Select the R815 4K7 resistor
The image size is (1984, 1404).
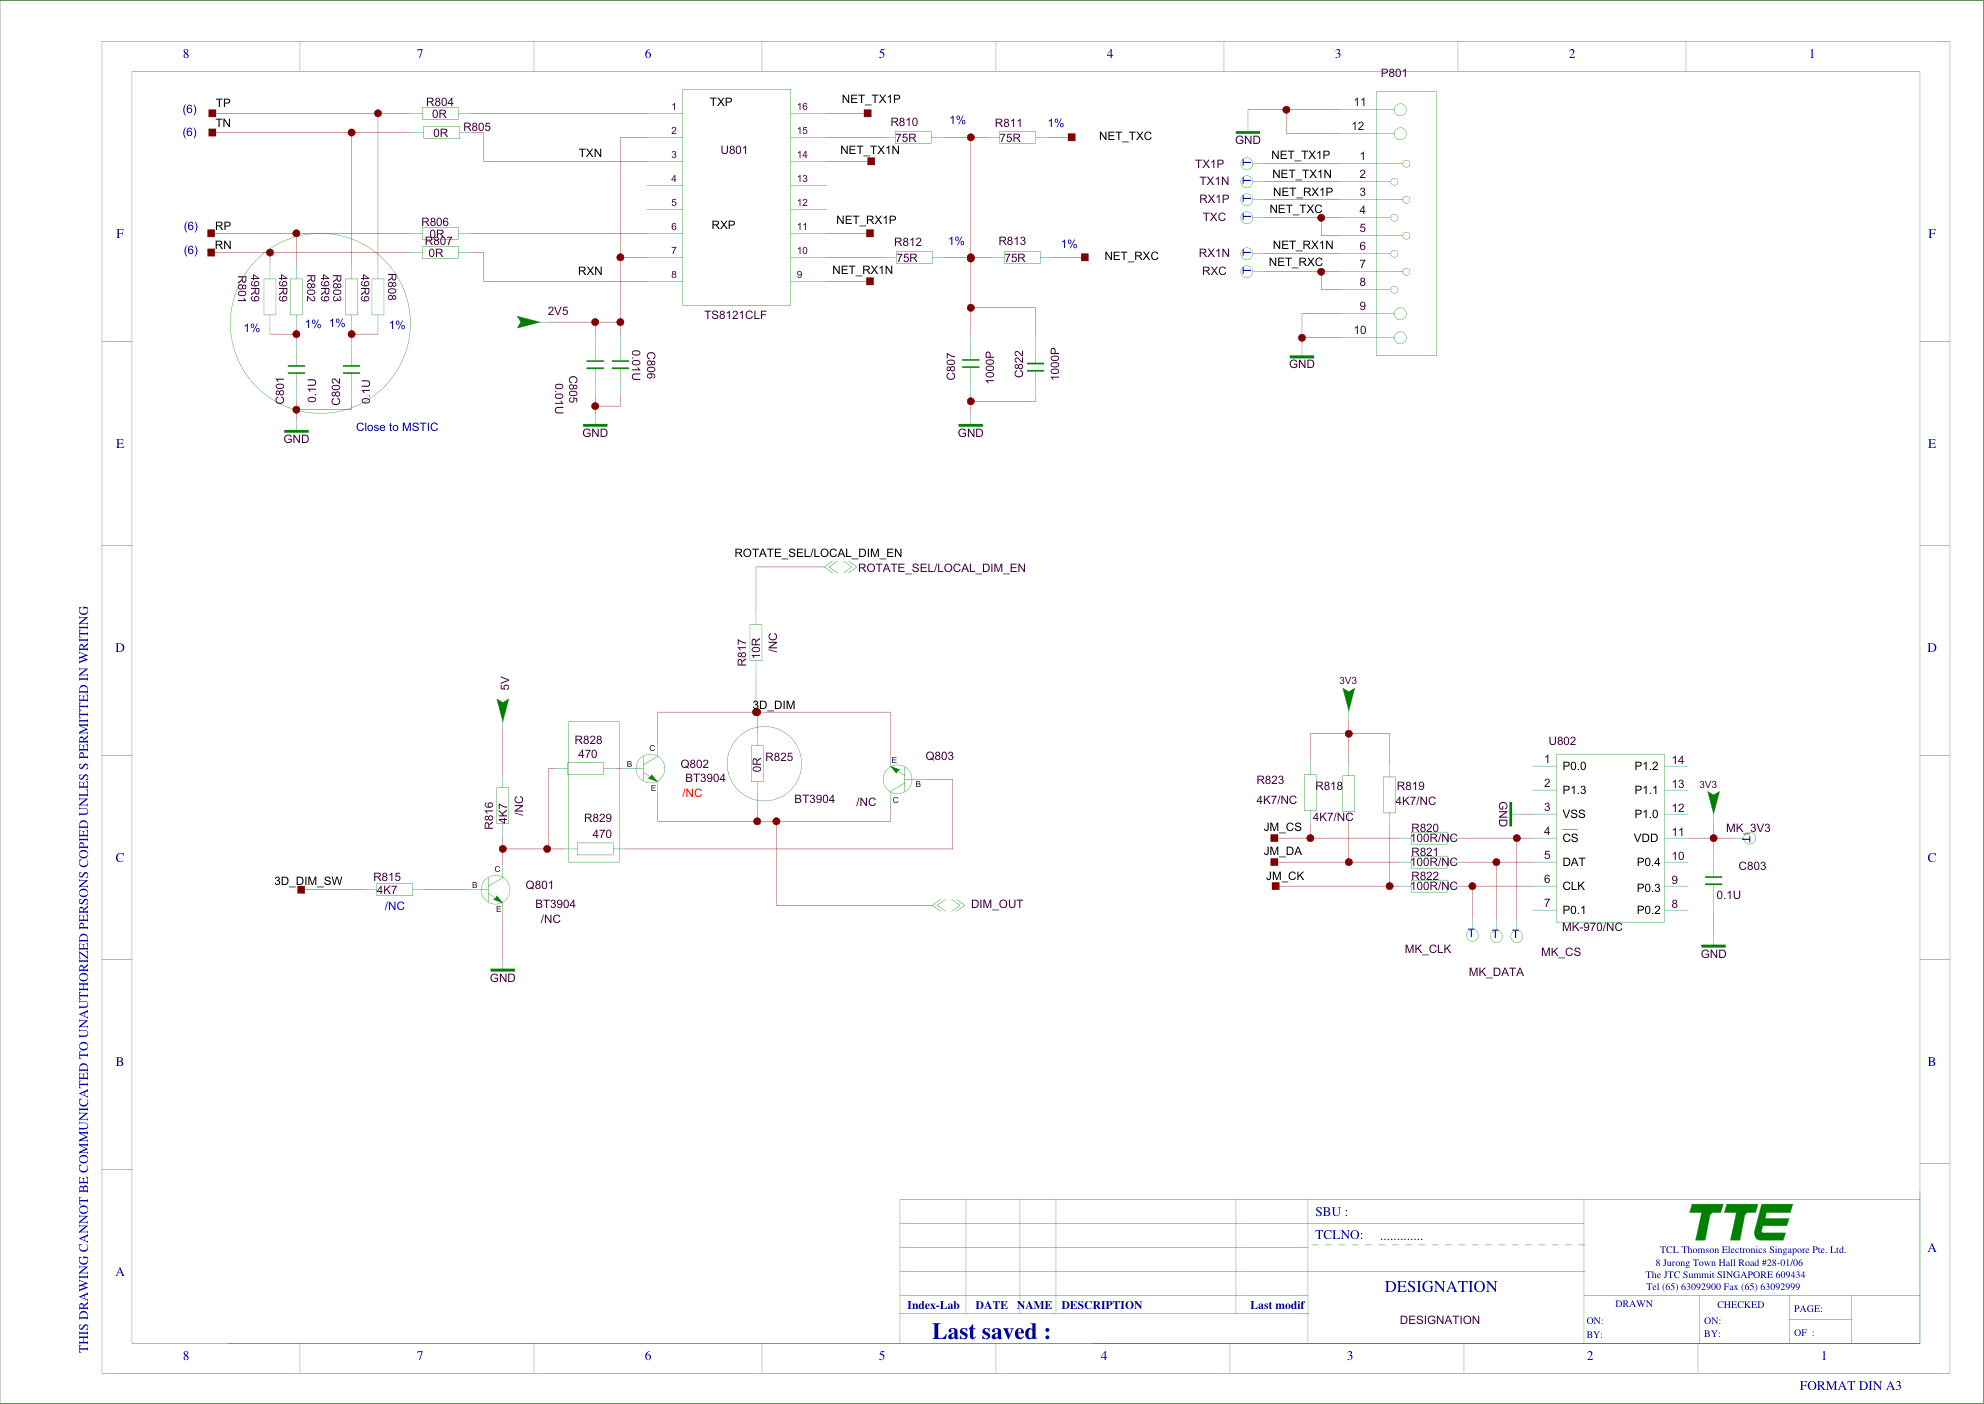(x=394, y=890)
